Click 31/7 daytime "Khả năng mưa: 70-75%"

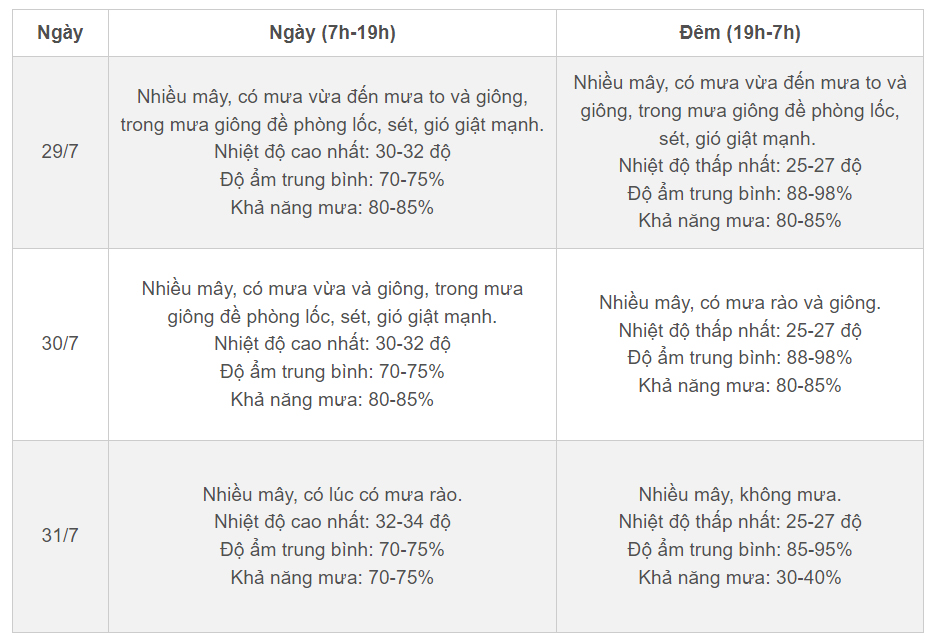point(332,578)
